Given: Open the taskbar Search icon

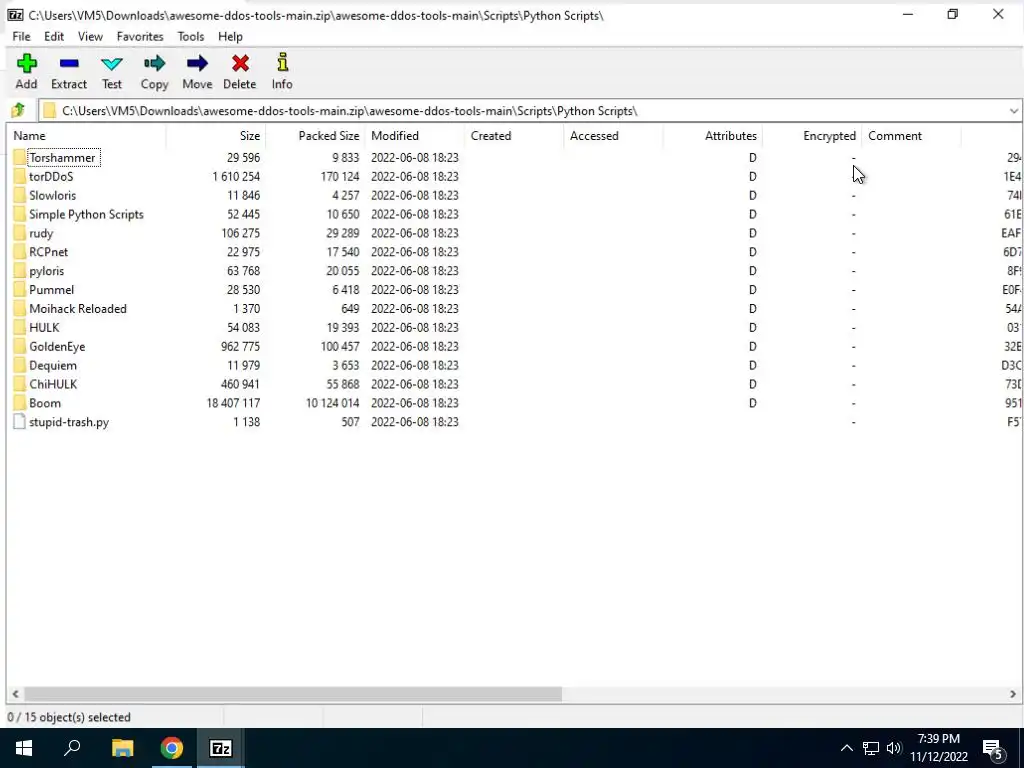Looking at the screenshot, I should click(x=72, y=748).
